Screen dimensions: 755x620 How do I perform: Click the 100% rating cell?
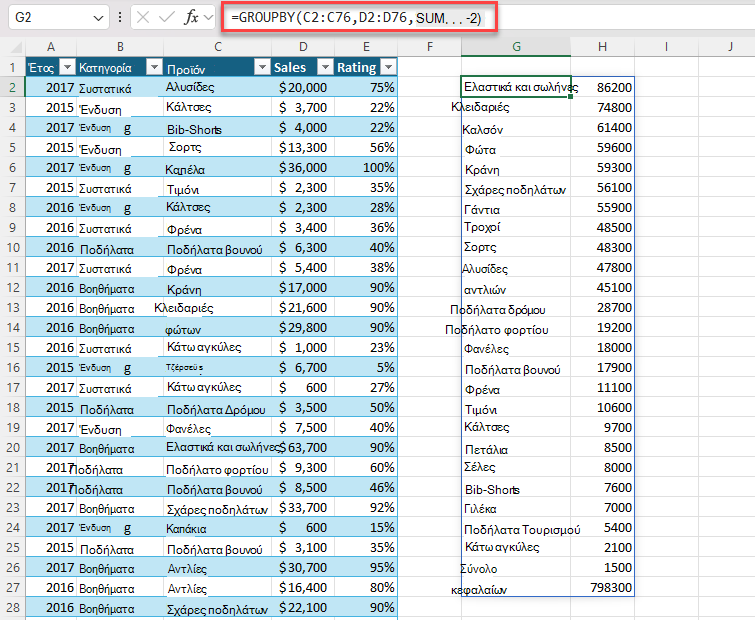point(366,167)
